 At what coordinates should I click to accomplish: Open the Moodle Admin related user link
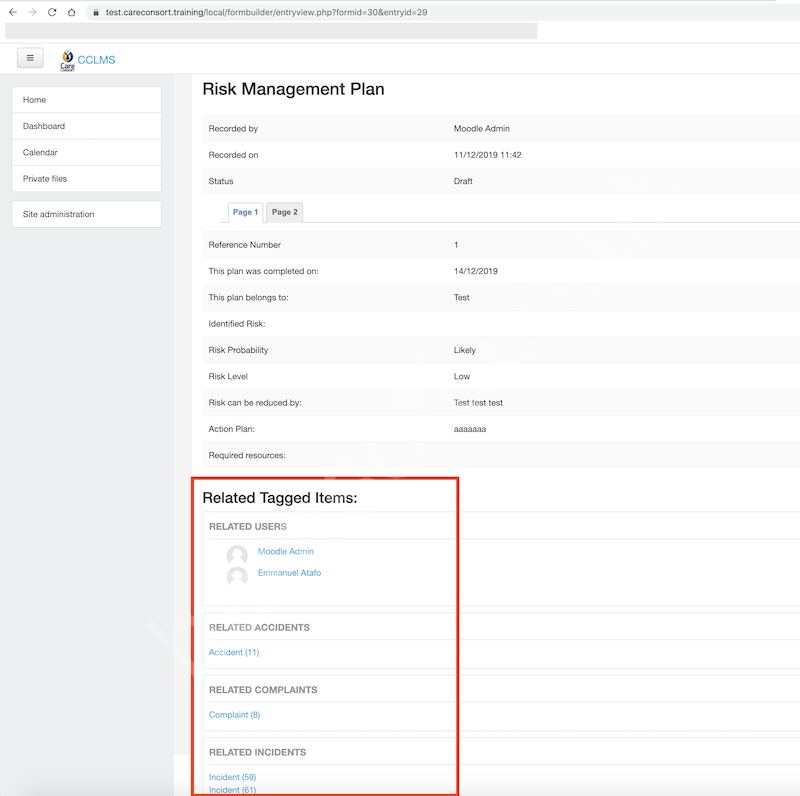[x=286, y=551]
